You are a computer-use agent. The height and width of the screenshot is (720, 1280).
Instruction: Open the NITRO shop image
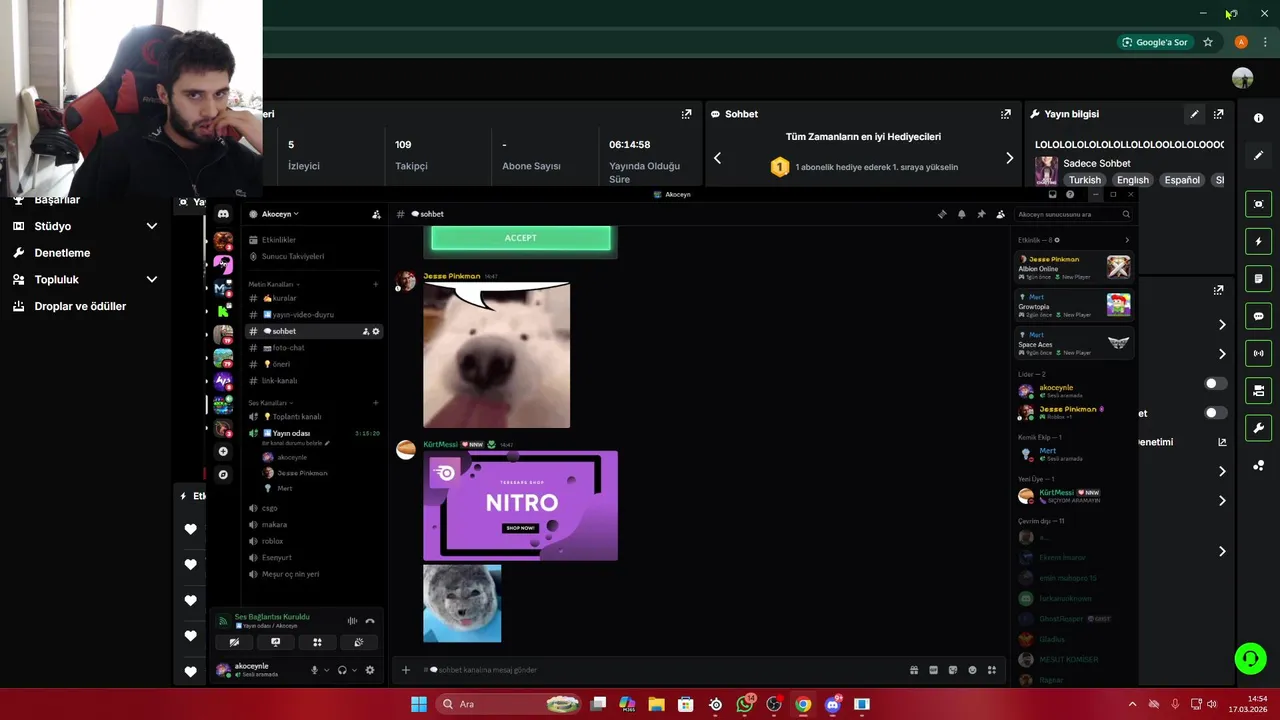pos(520,506)
